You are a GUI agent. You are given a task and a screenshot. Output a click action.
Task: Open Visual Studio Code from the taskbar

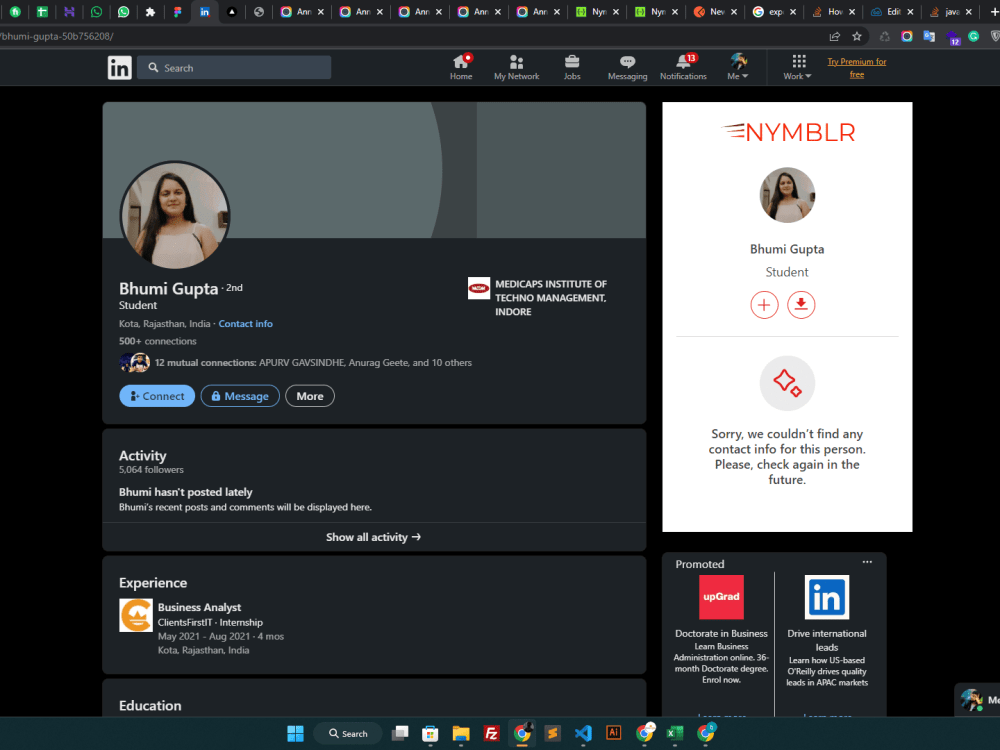pos(583,733)
